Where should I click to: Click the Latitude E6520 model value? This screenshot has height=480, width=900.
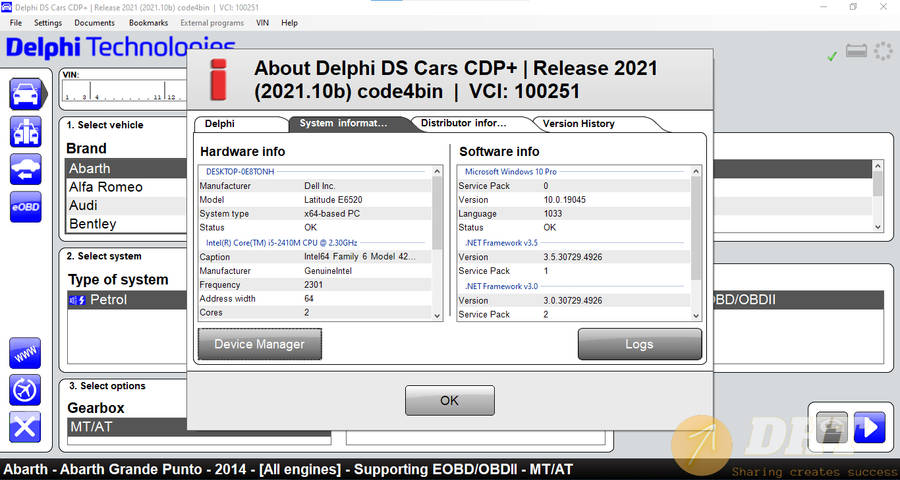[x=333, y=200]
